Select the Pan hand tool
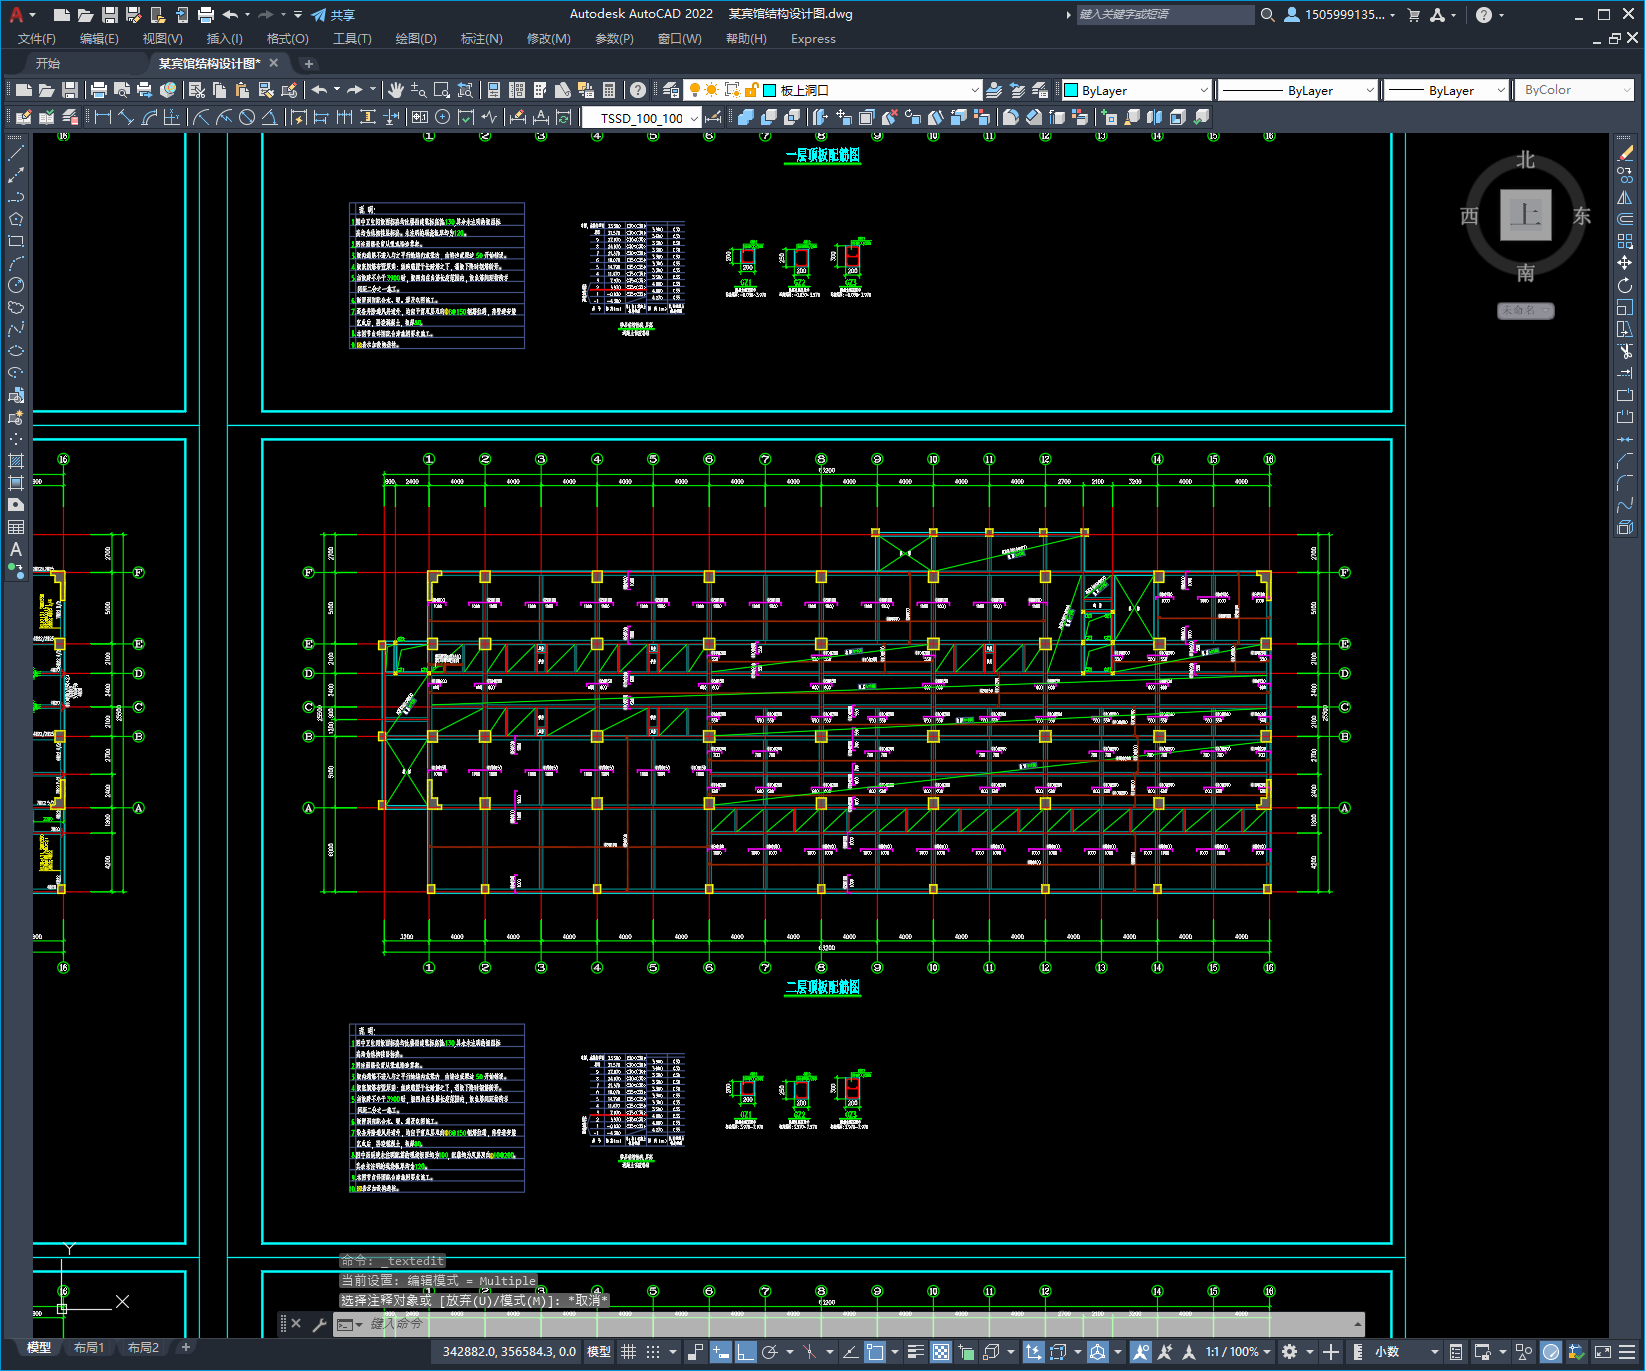Viewport: 1645px width, 1371px height. pyautogui.click(x=396, y=90)
